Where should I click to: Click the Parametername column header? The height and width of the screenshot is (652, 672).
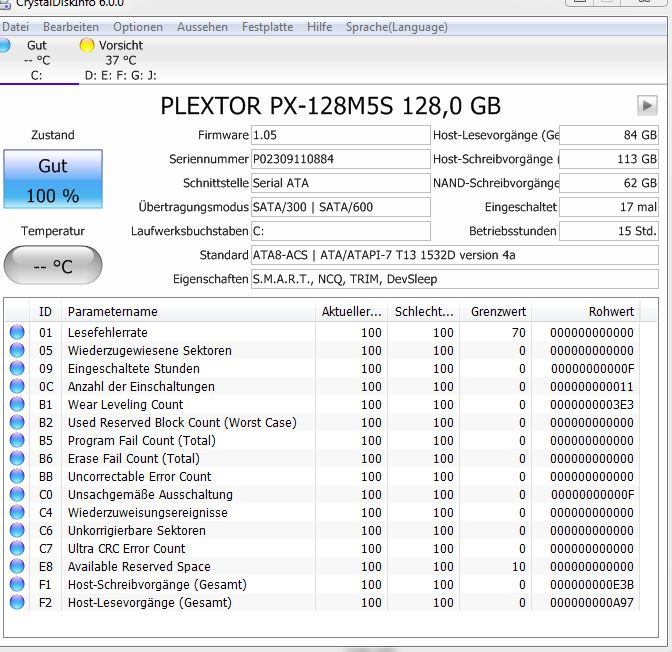[x=188, y=312]
